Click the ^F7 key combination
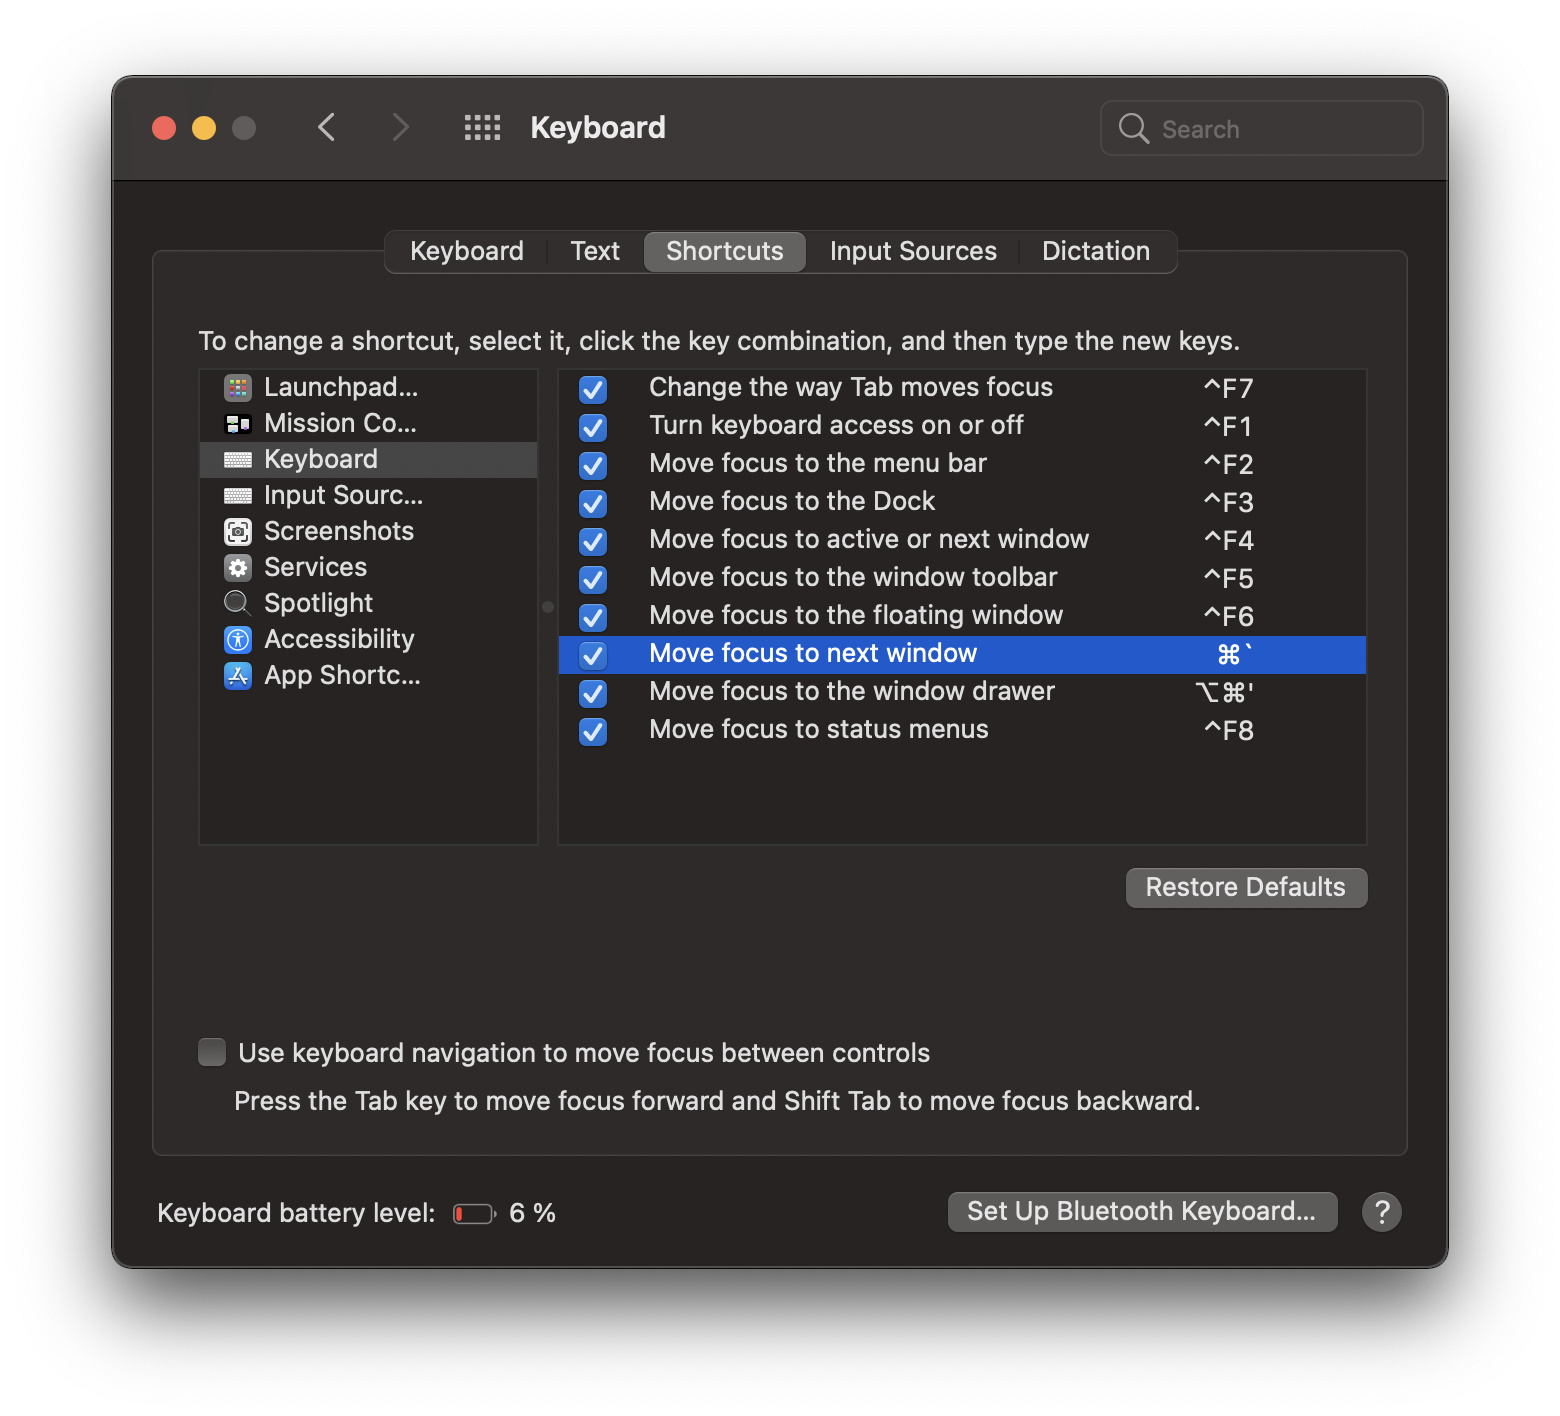This screenshot has height=1416, width=1560. click(1228, 388)
